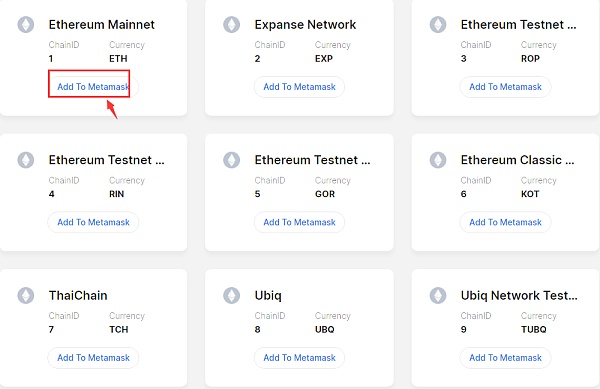The image size is (600, 389).
Task: Select the Ubiq Network Test... title
Action: tap(519, 295)
